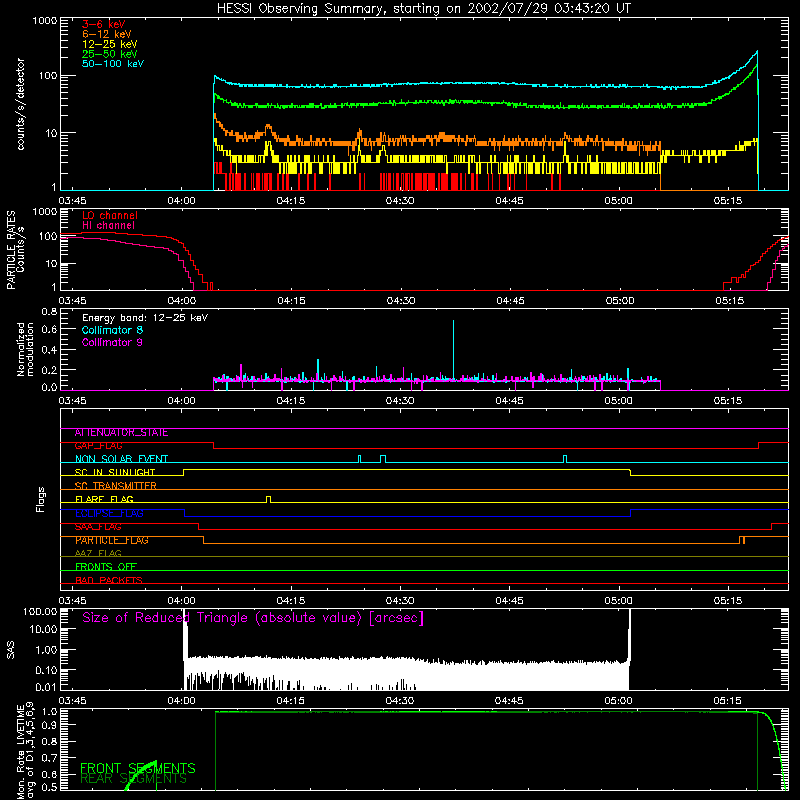Click the 05:15 tick label in particle plot

coord(729,301)
